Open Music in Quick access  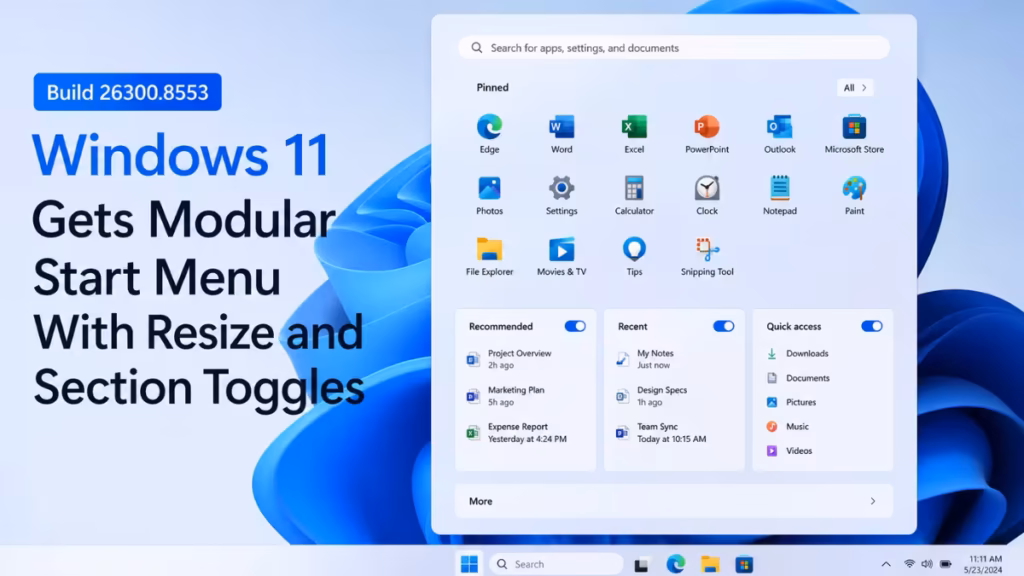[x=788, y=426]
